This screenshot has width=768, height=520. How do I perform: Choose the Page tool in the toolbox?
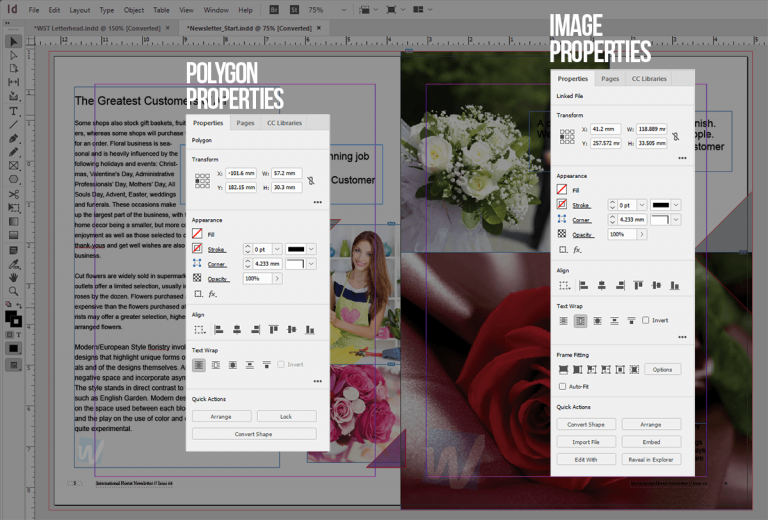(x=14, y=69)
